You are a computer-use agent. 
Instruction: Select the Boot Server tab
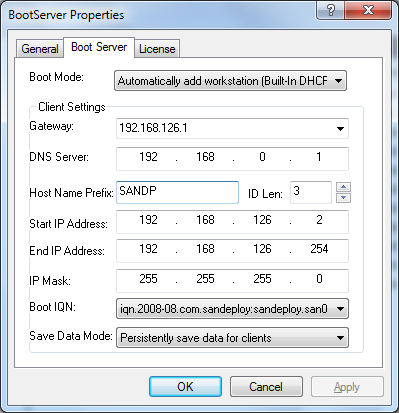pos(99,47)
